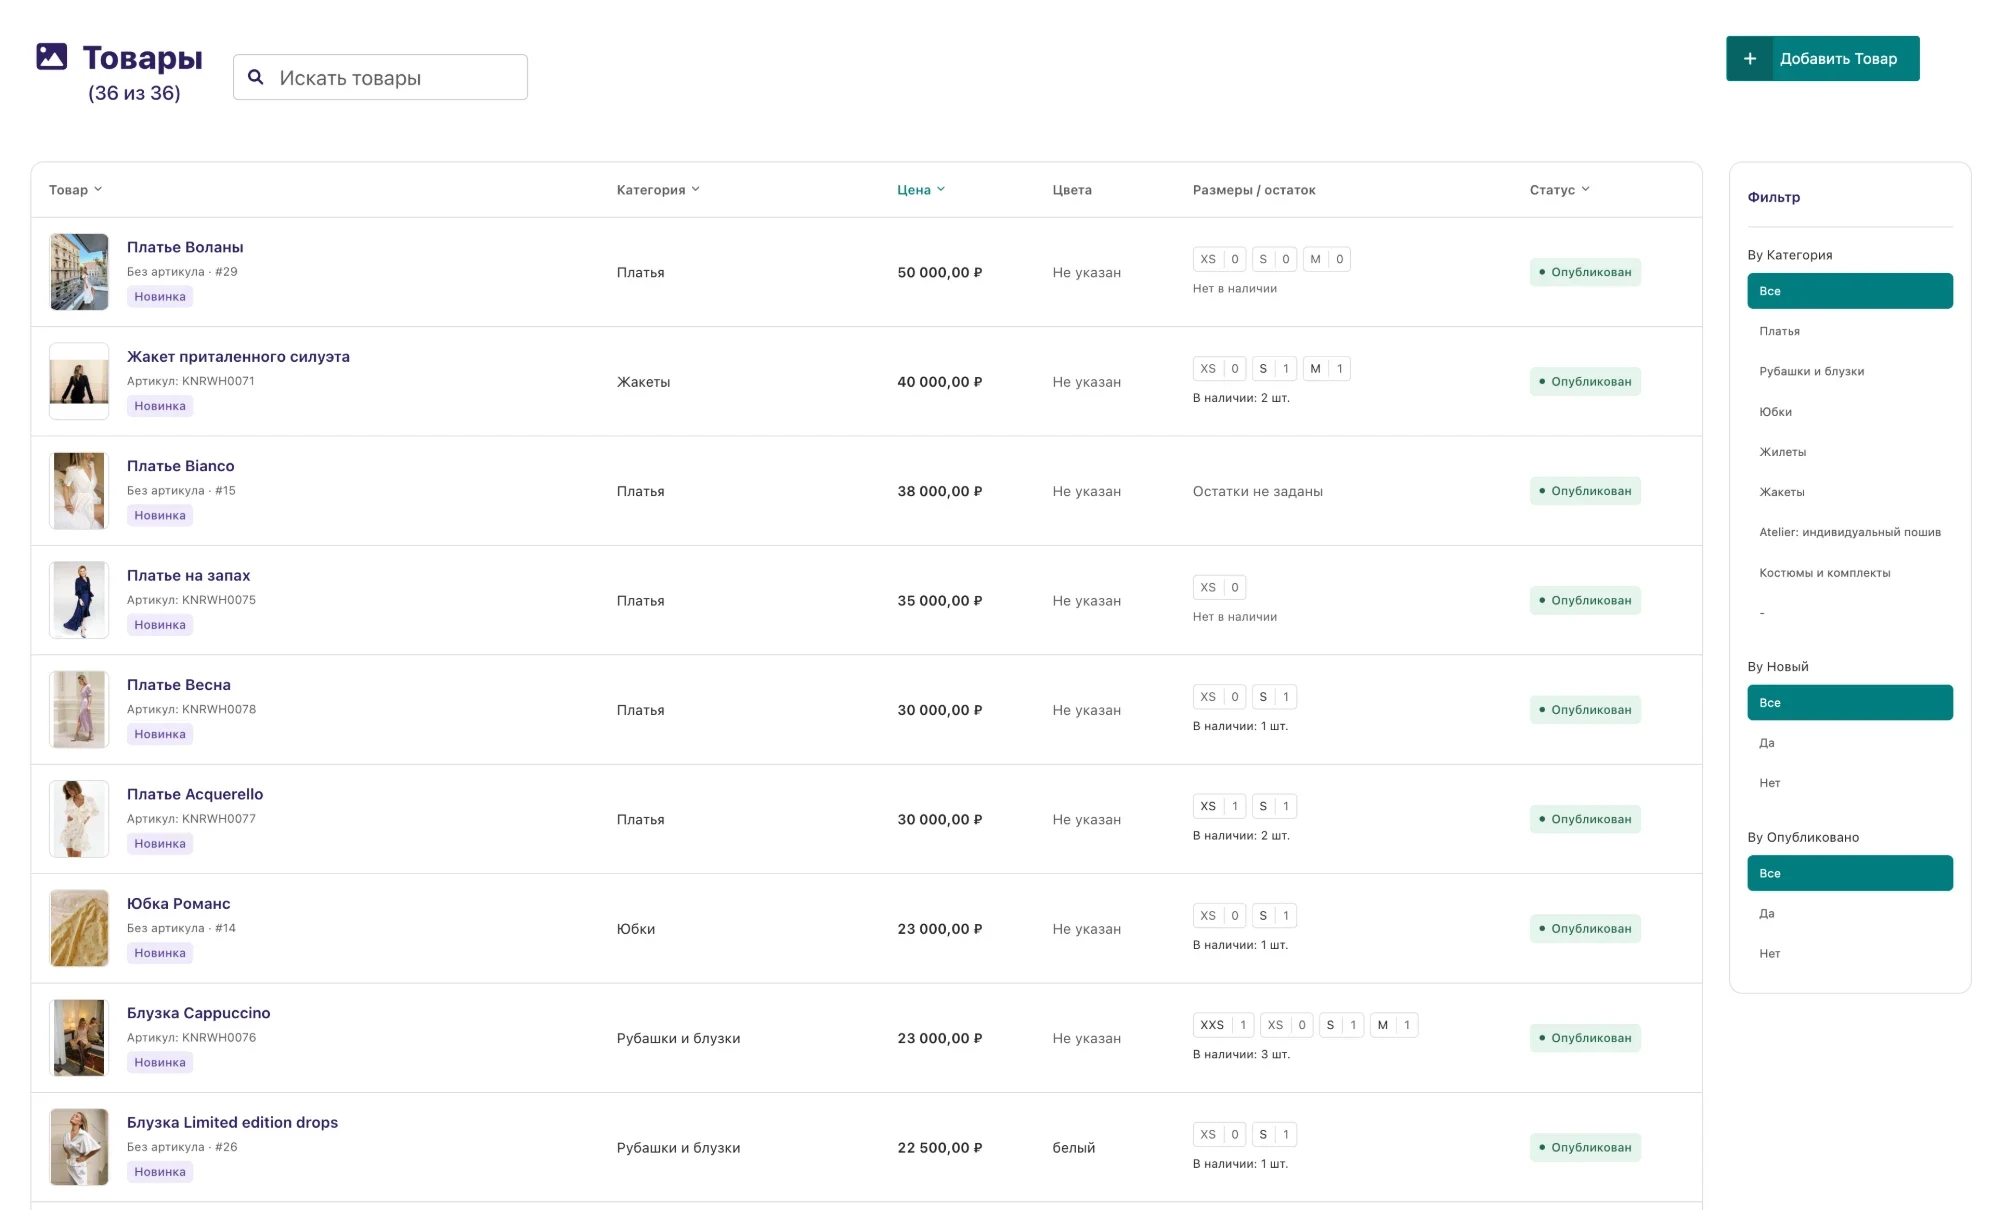Viewport: 2000px width, 1210px height.
Task: Open Юбка Романс thumbnail image
Action: [x=79, y=928]
